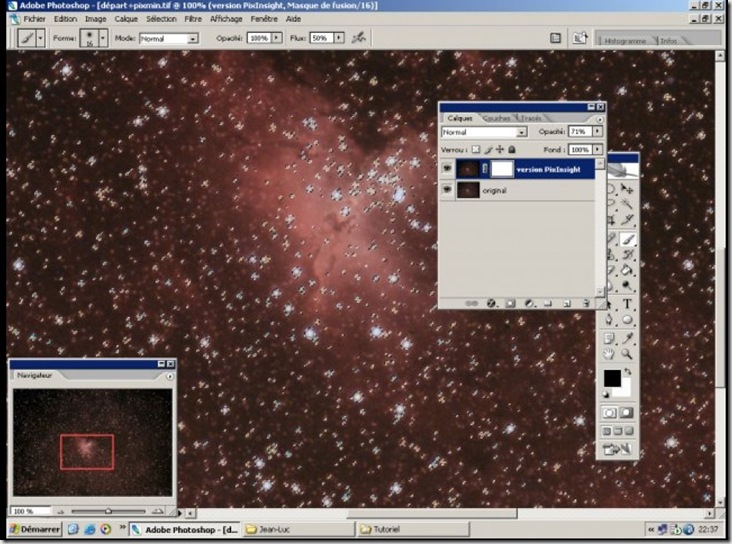Viewport: 732px width, 544px height.
Task: Select the Hand tool
Action: (609, 354)
